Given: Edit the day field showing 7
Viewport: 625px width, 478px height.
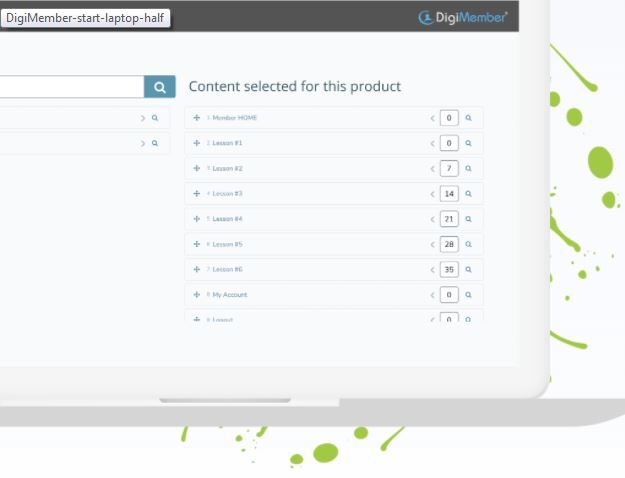Looking at the screenshot, I should pos(449,169).
